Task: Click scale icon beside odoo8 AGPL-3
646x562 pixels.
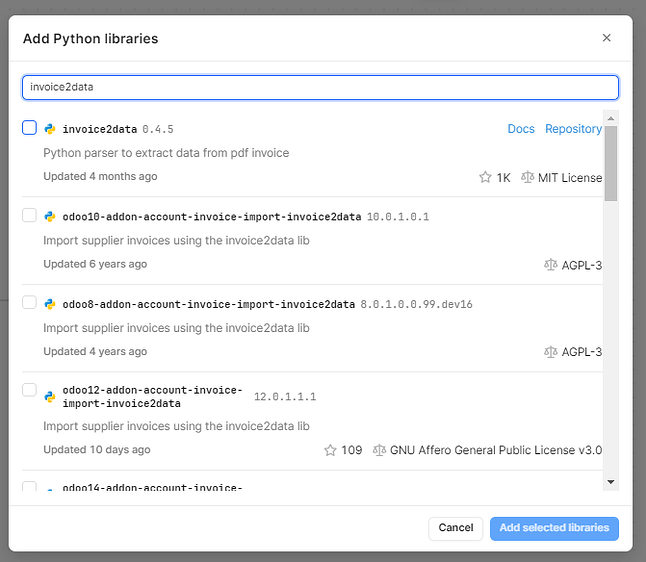Action: pos(551,352)
